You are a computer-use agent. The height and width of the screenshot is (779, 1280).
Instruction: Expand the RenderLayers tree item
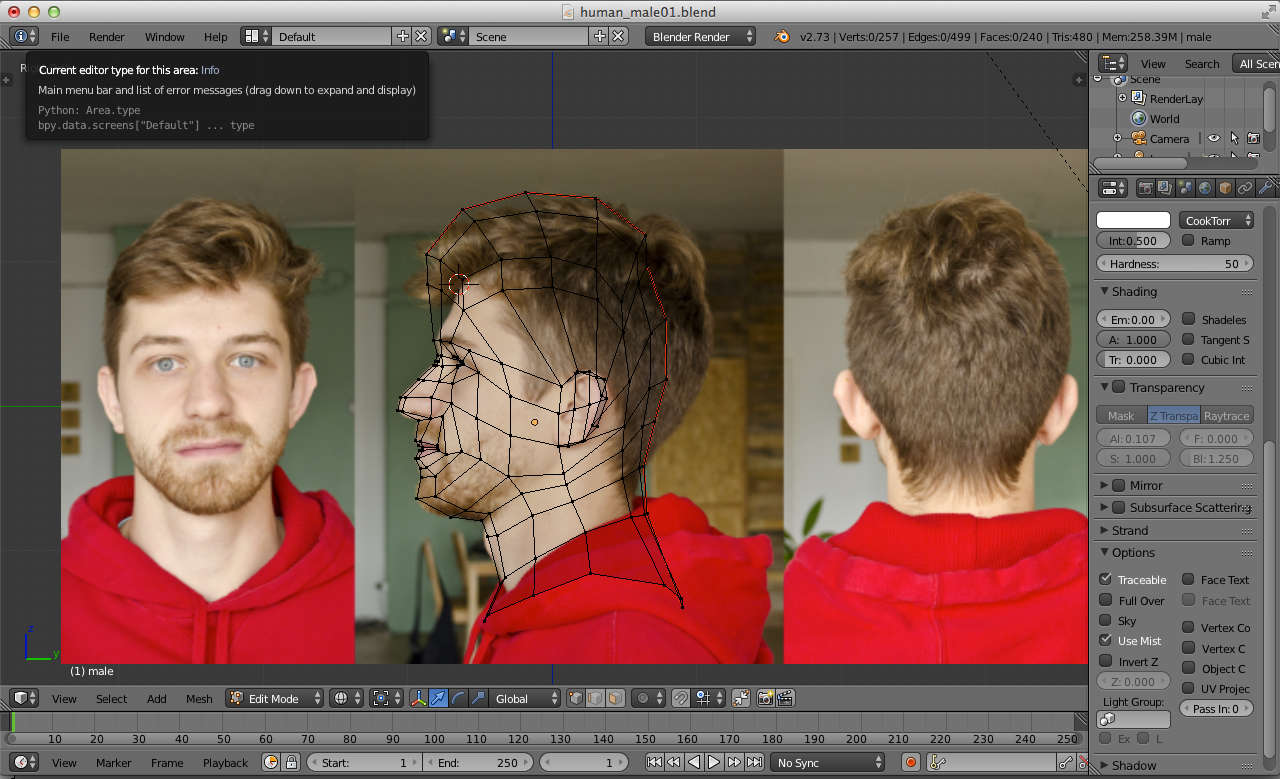coord(1122,98)
